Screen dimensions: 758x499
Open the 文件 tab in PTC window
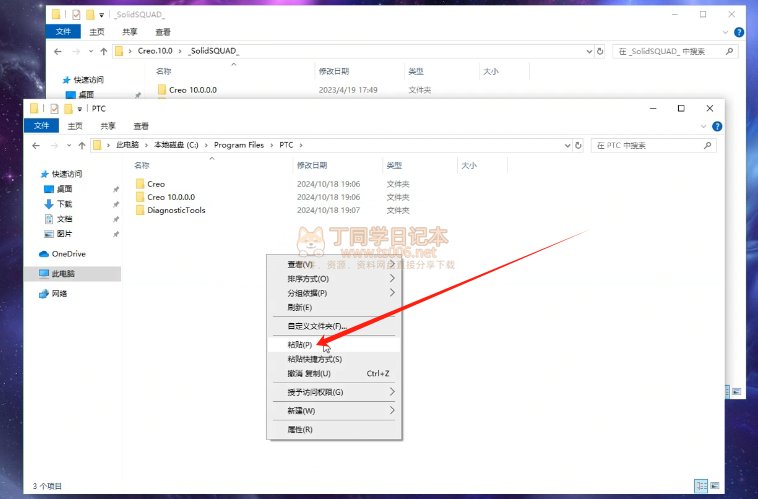click(x=41, y=126)
